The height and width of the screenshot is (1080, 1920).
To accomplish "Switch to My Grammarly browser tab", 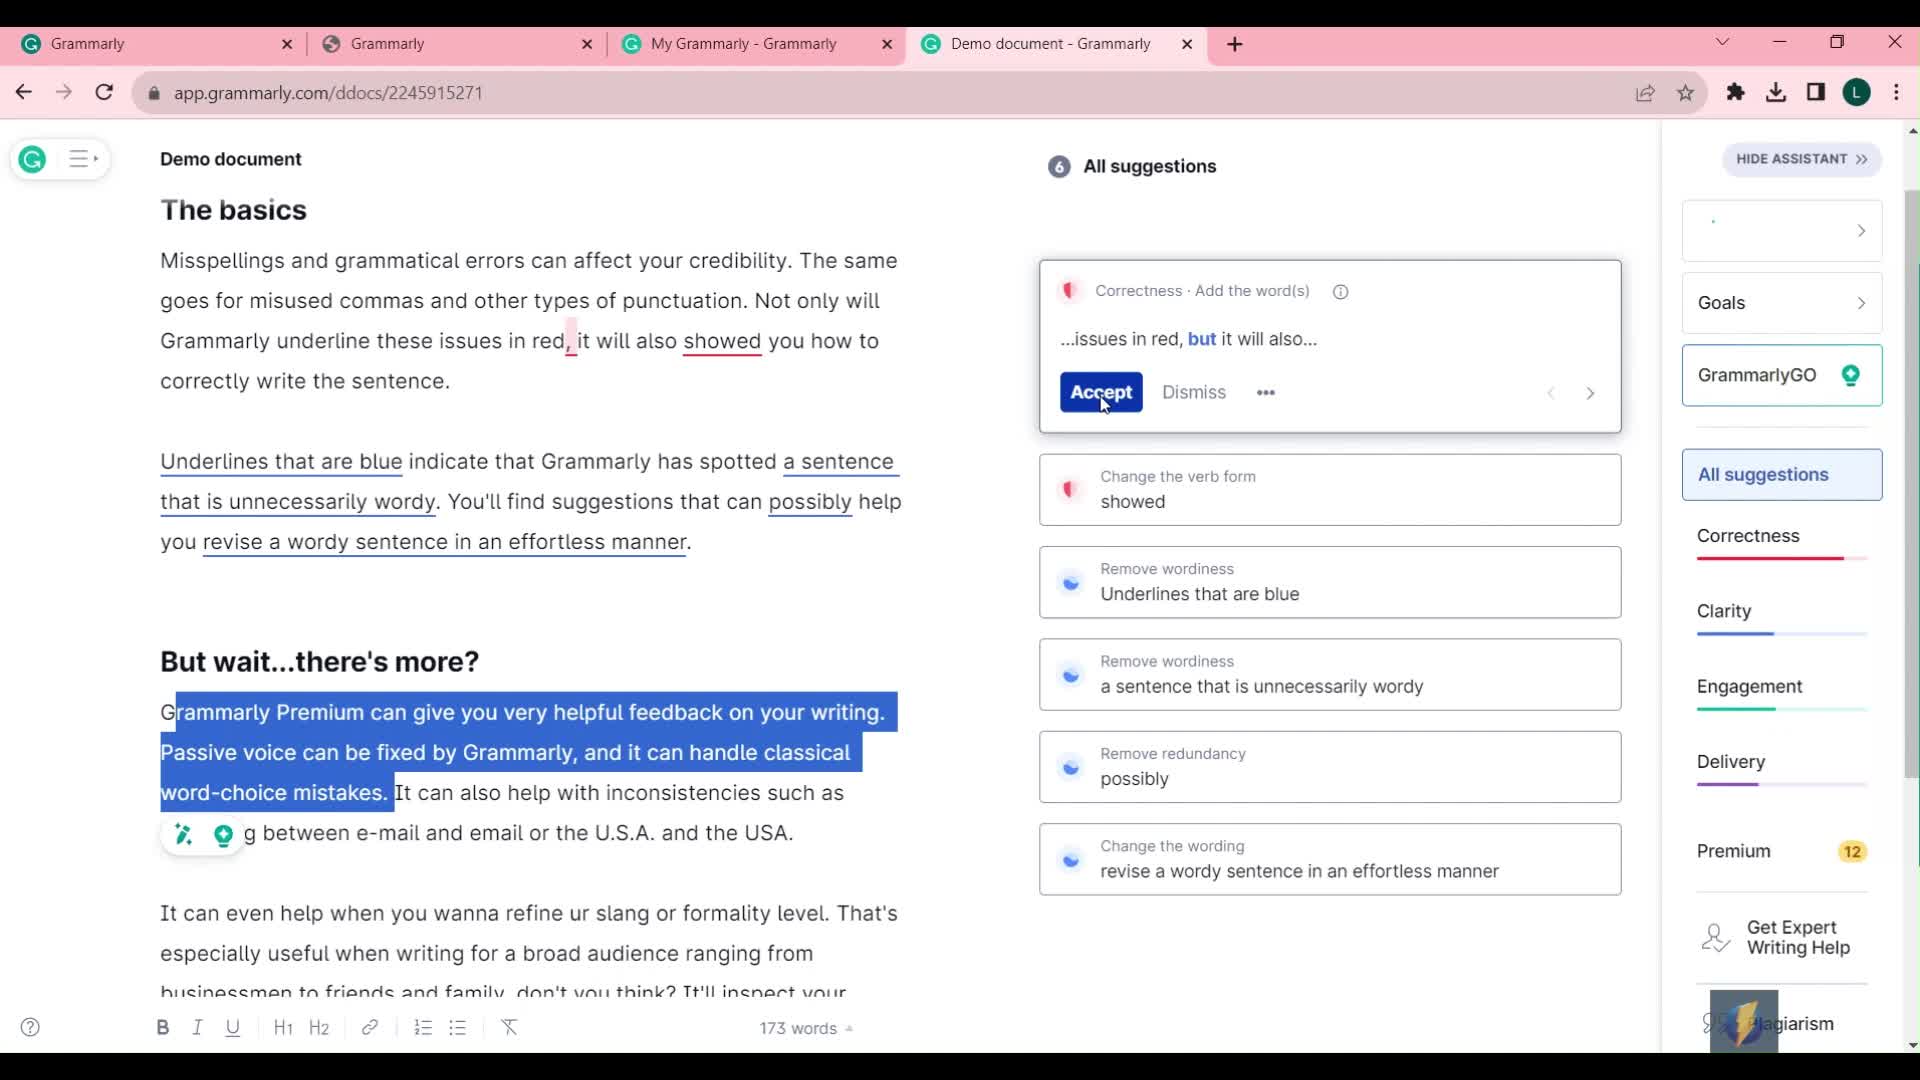I will point(757,44).
